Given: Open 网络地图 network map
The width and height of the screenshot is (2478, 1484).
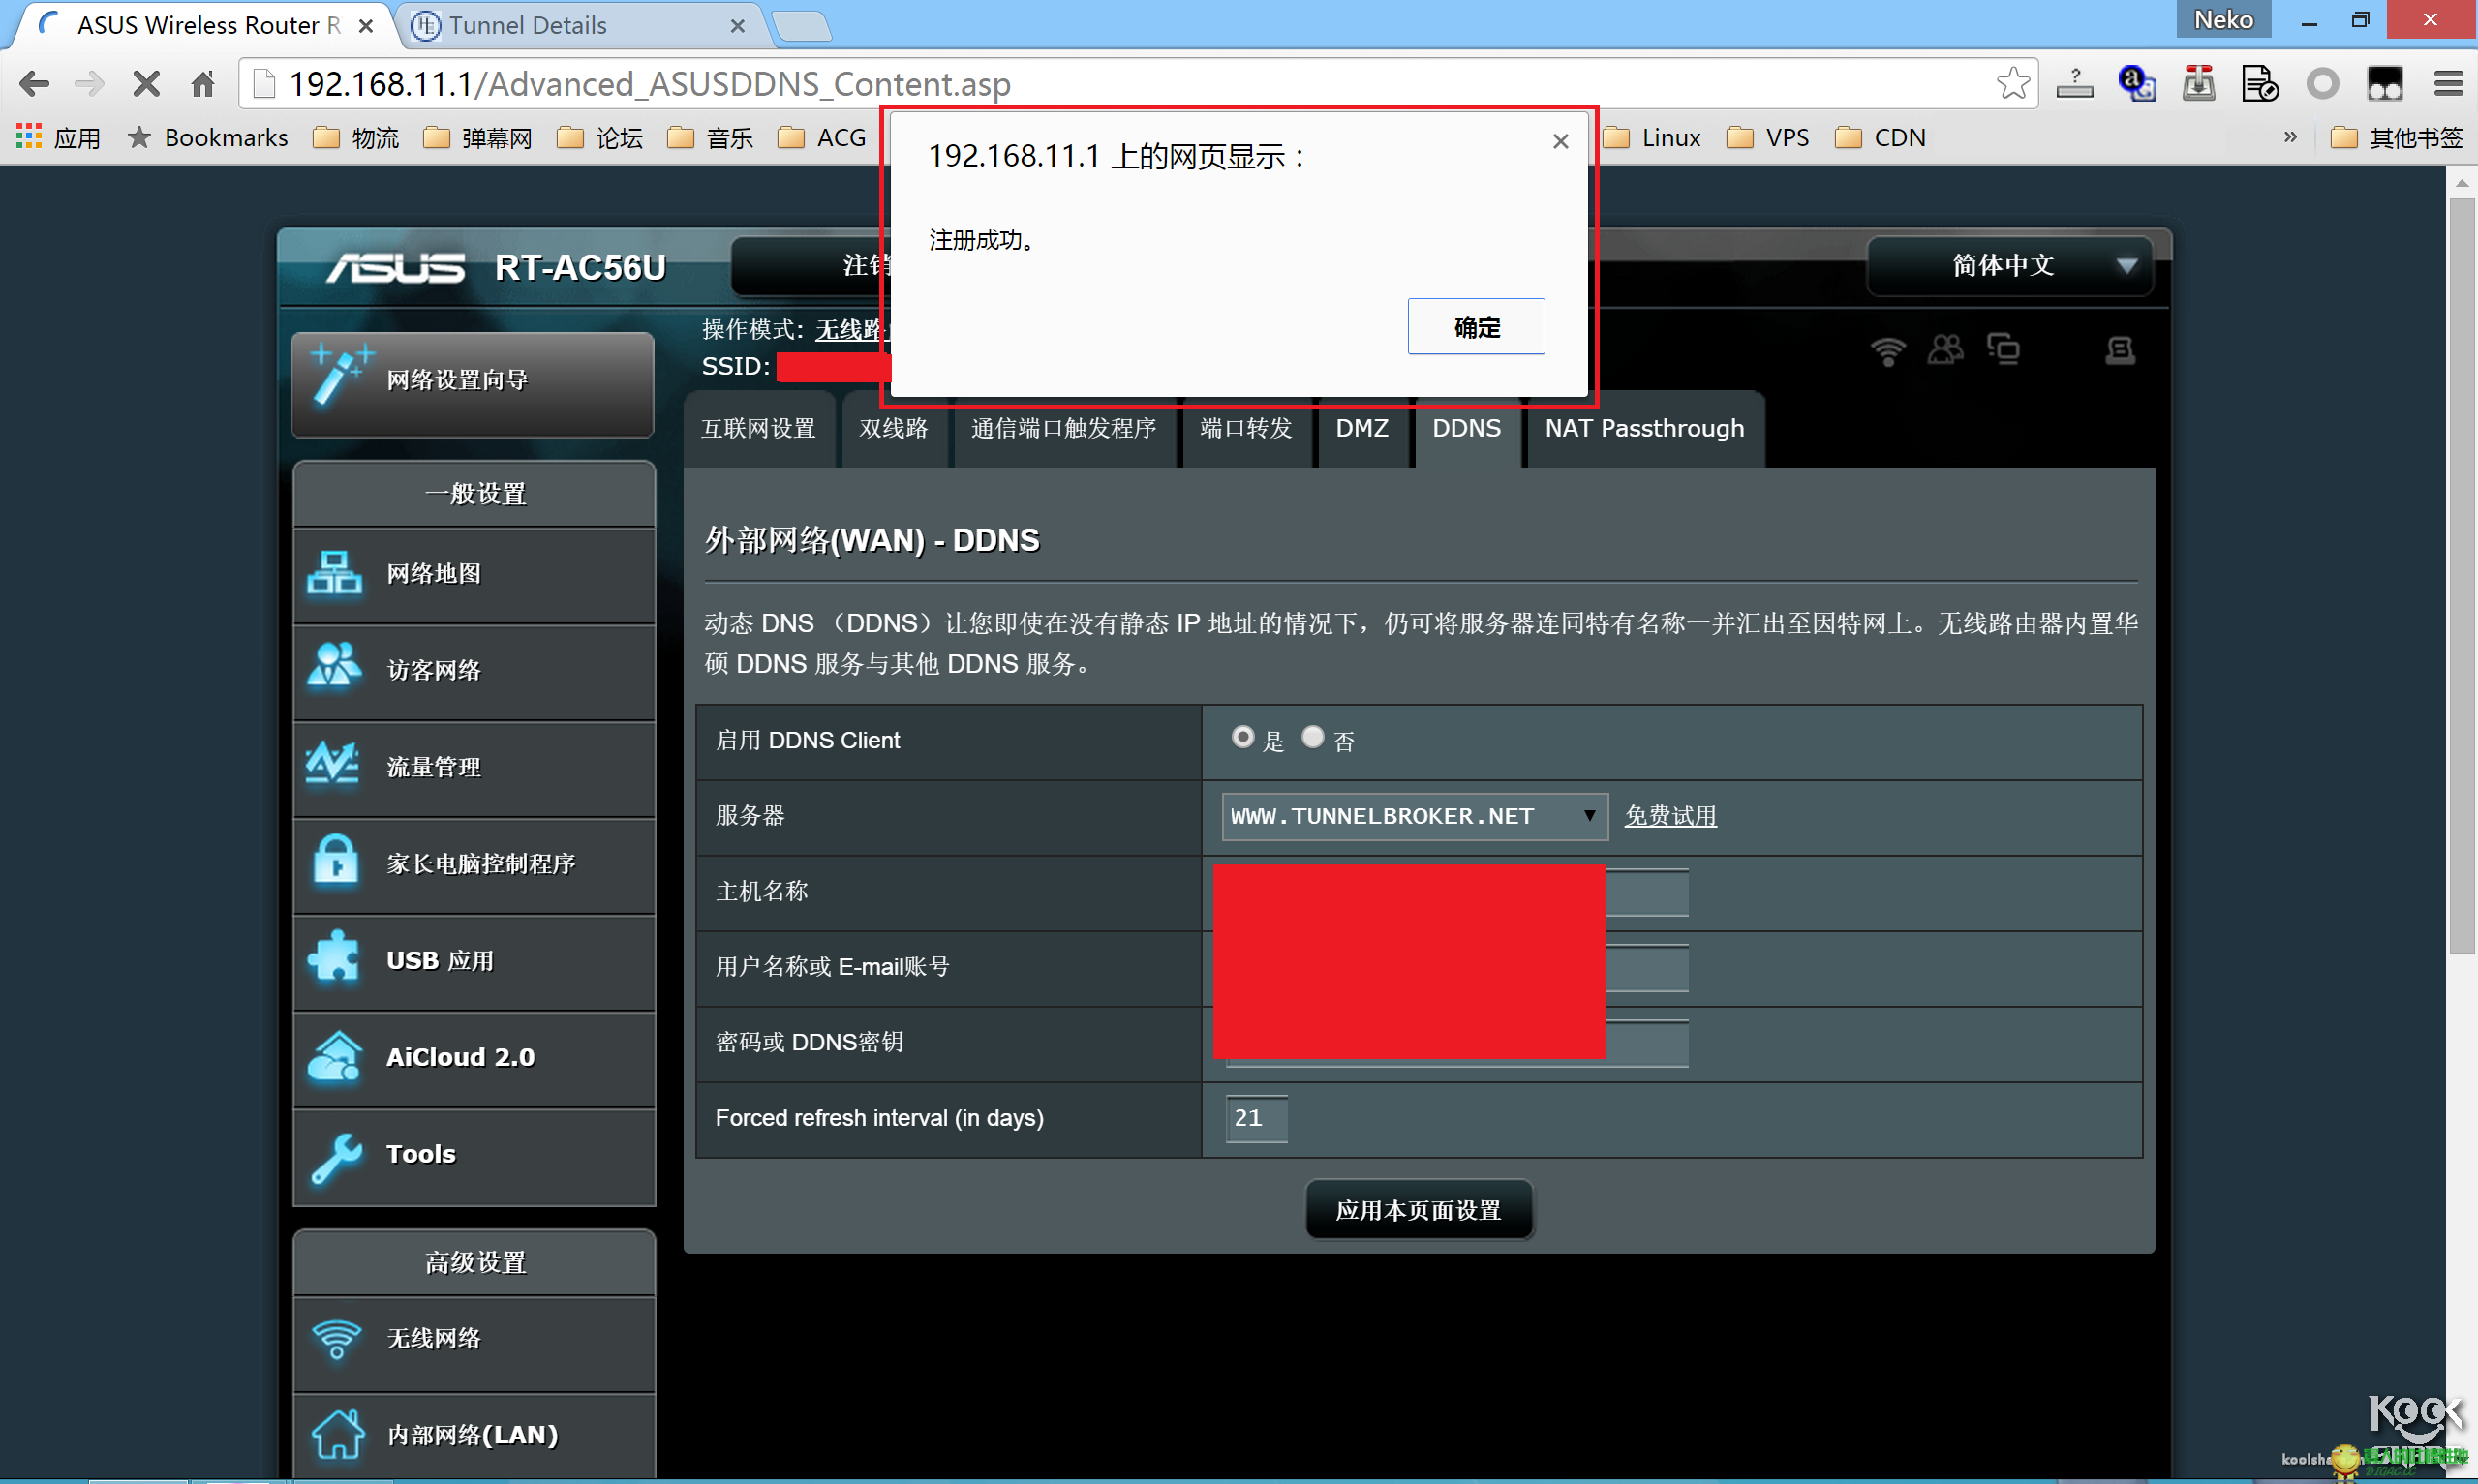Looking at the screenshot, I should click(x=474, y=575).
